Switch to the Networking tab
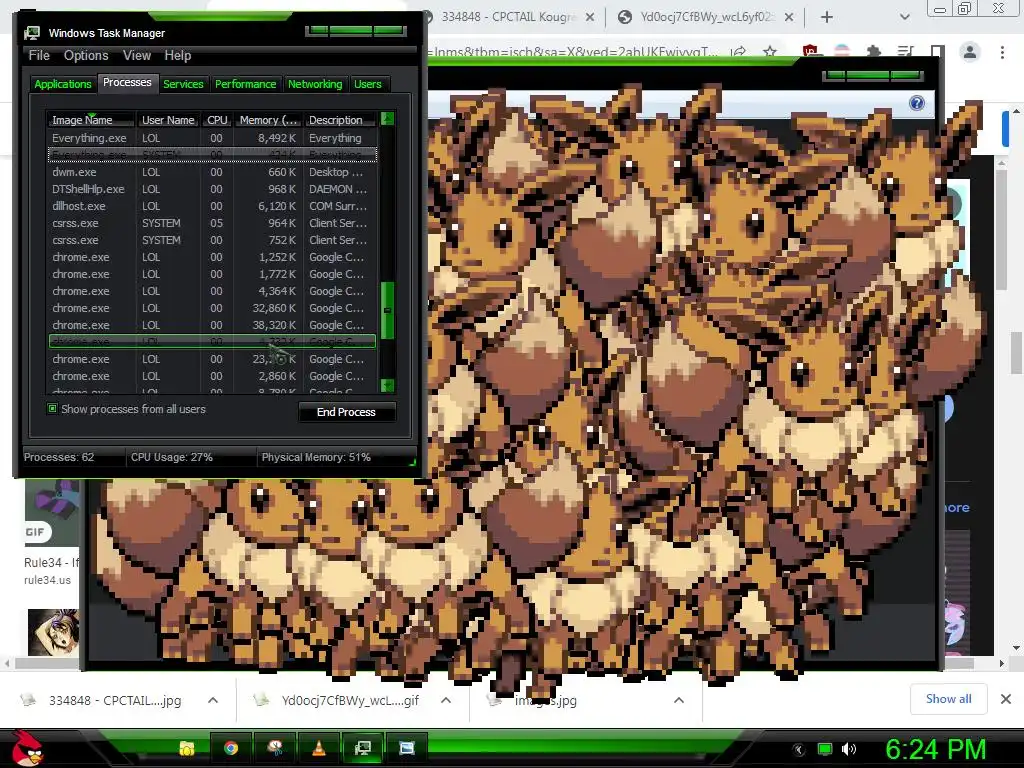This screenshot has width=1024, height=768. [315, 84]
